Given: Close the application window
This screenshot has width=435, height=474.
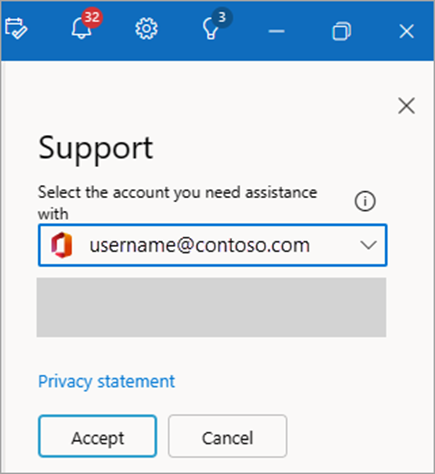Looking at the screenshot, I should (x=406, y=31).
